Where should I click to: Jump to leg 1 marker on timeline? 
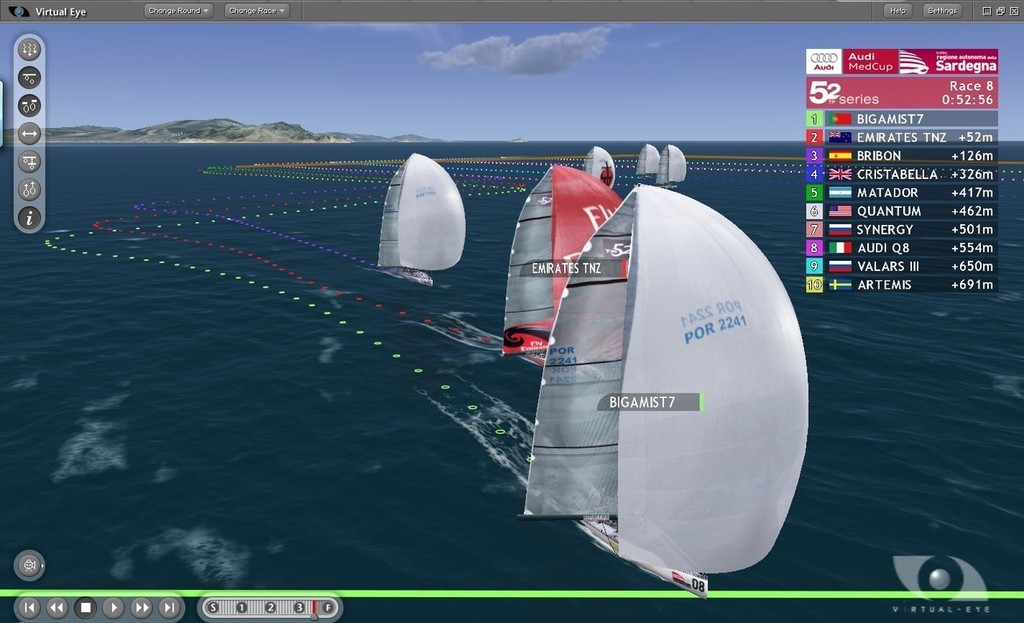(241, 608)
